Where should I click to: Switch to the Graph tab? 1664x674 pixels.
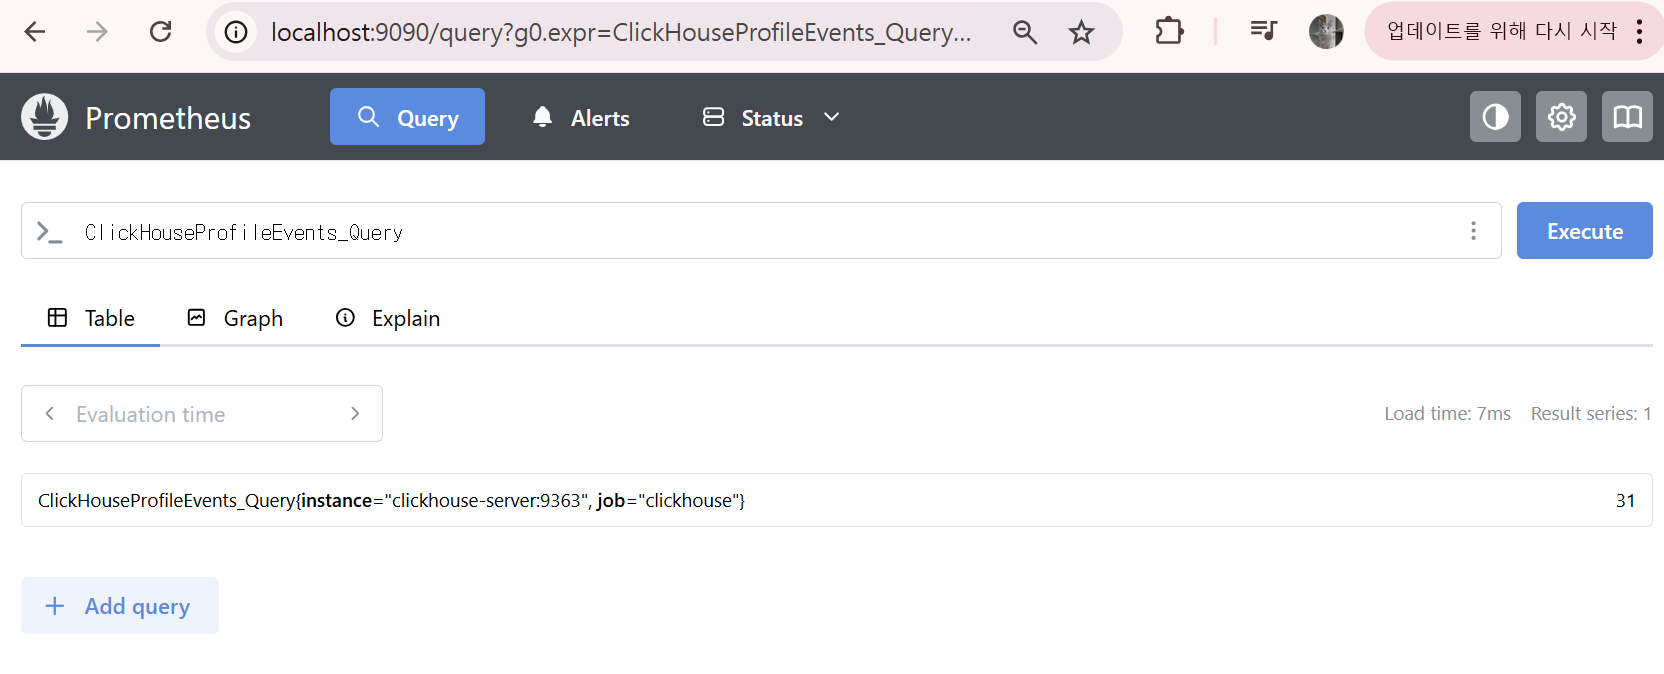coord(235,318)
